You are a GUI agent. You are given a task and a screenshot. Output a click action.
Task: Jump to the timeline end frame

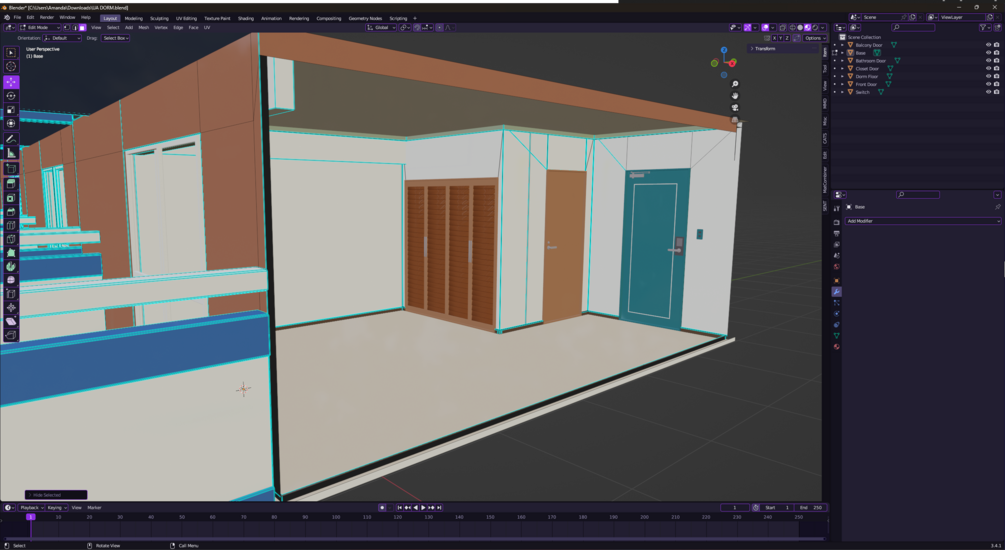click(439, 508)
